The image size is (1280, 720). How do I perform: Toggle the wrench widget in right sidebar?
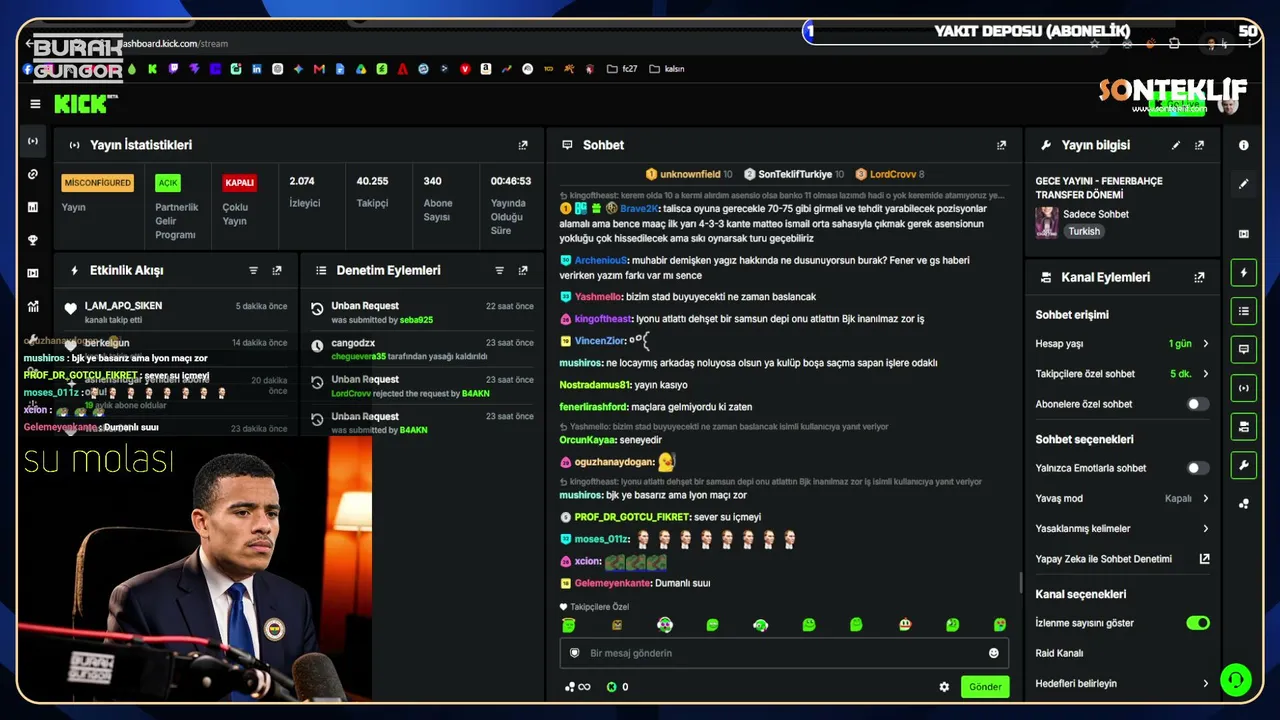[1244, 465]
